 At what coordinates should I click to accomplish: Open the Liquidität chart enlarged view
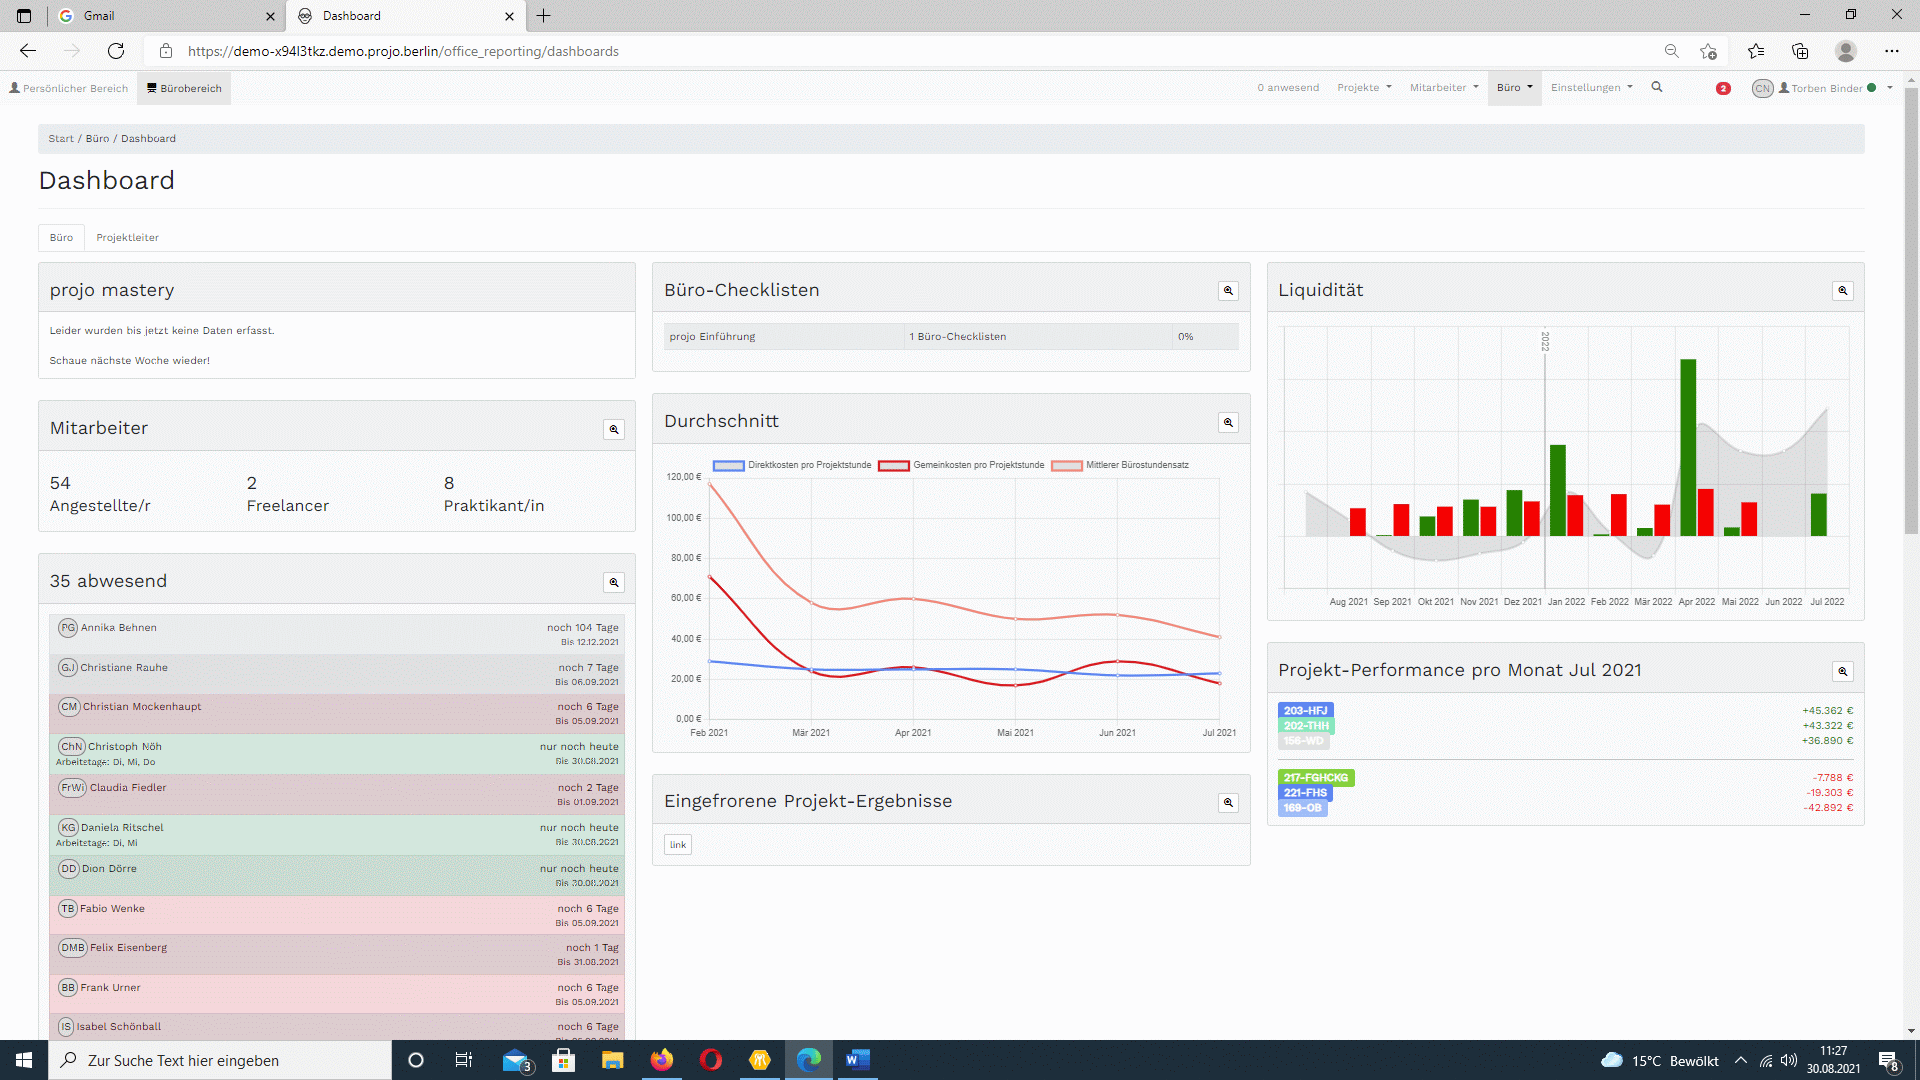(x=1843, y=291)
